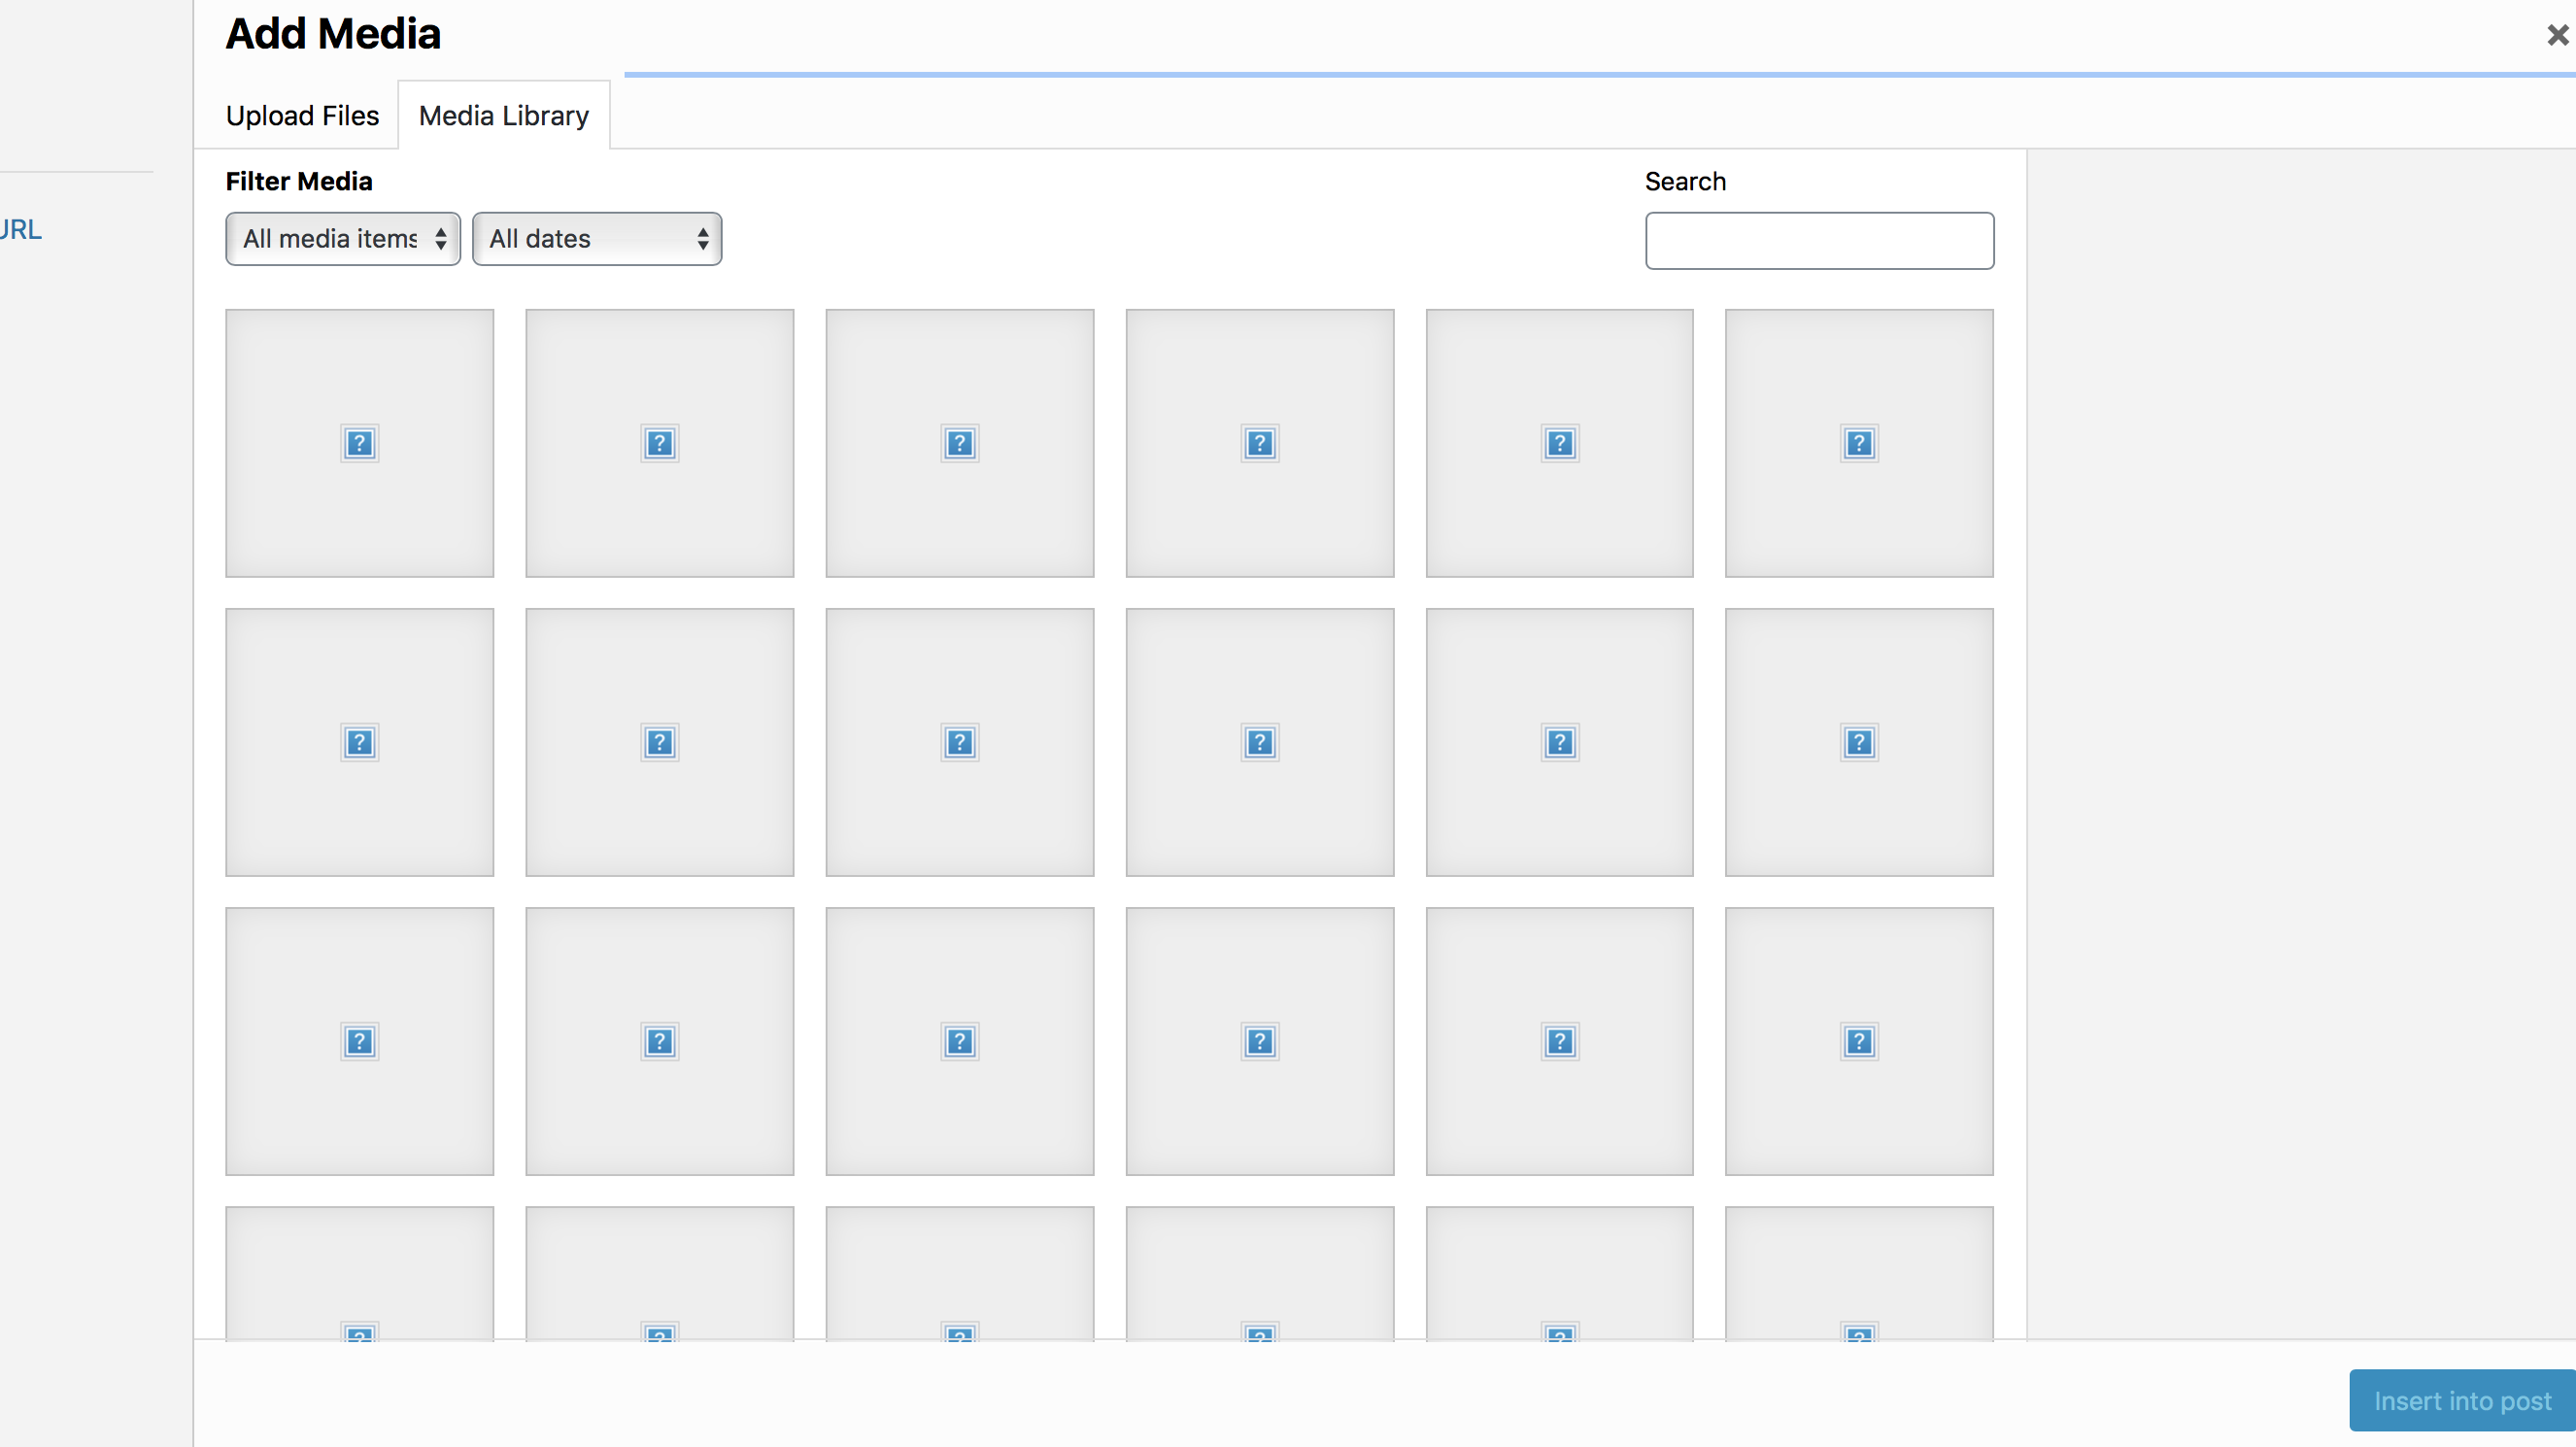Select the sixth thumbnail in the fourth row
This screenshot has width=2576, height=1447.
coord(1860,1273)
